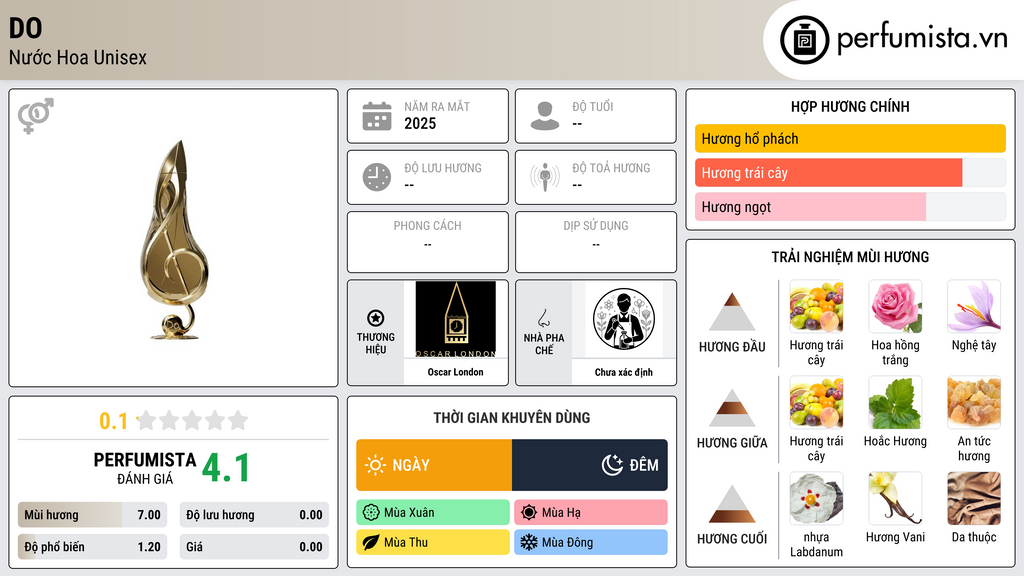Open the perfumer illustration thumbnail

[x=624, y=319]
